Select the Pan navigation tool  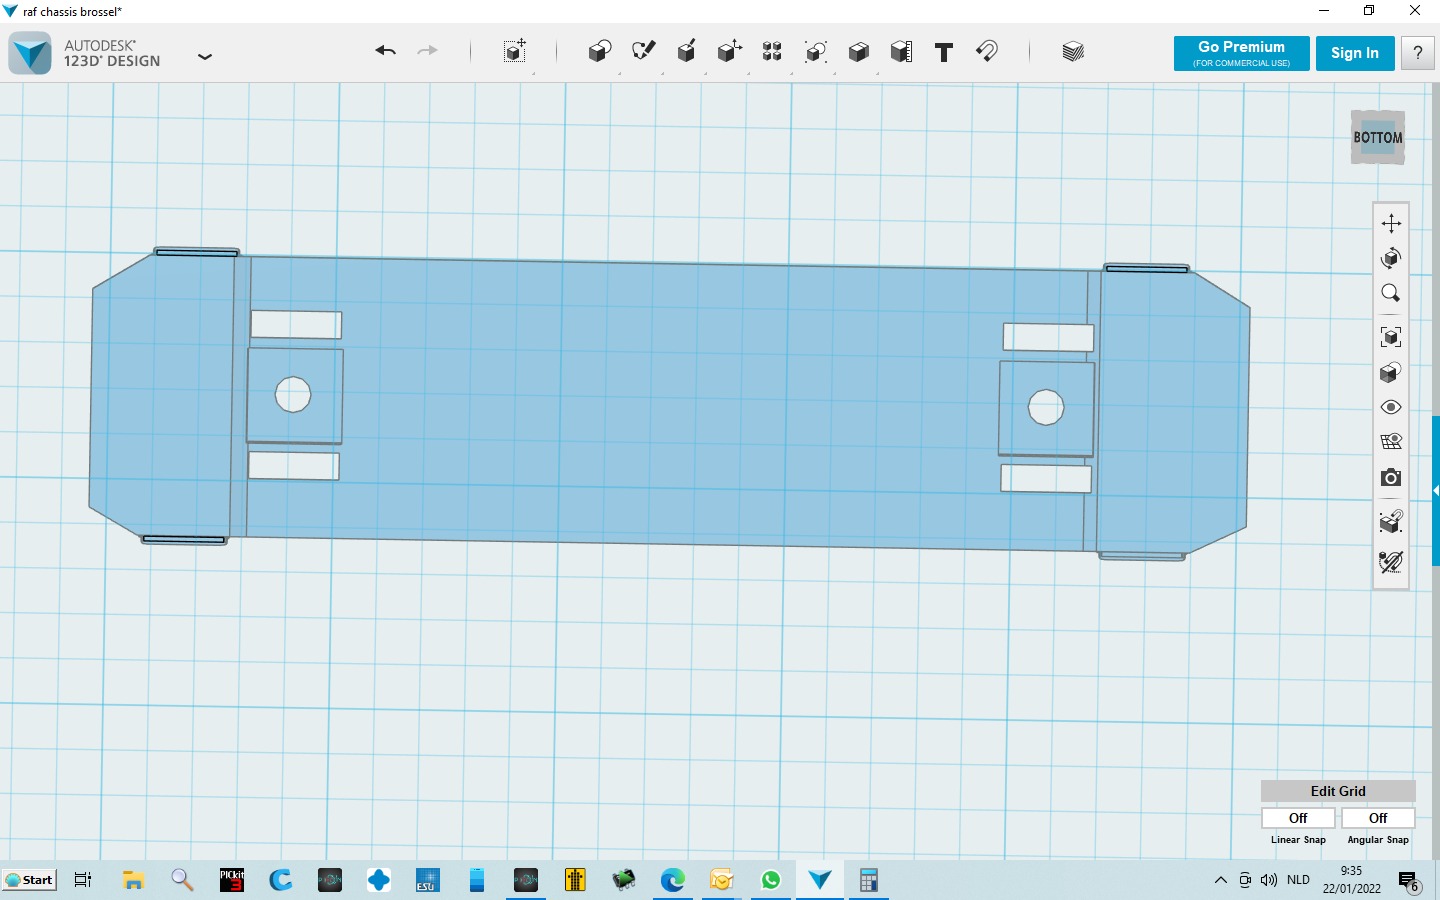pos(1391,223)
